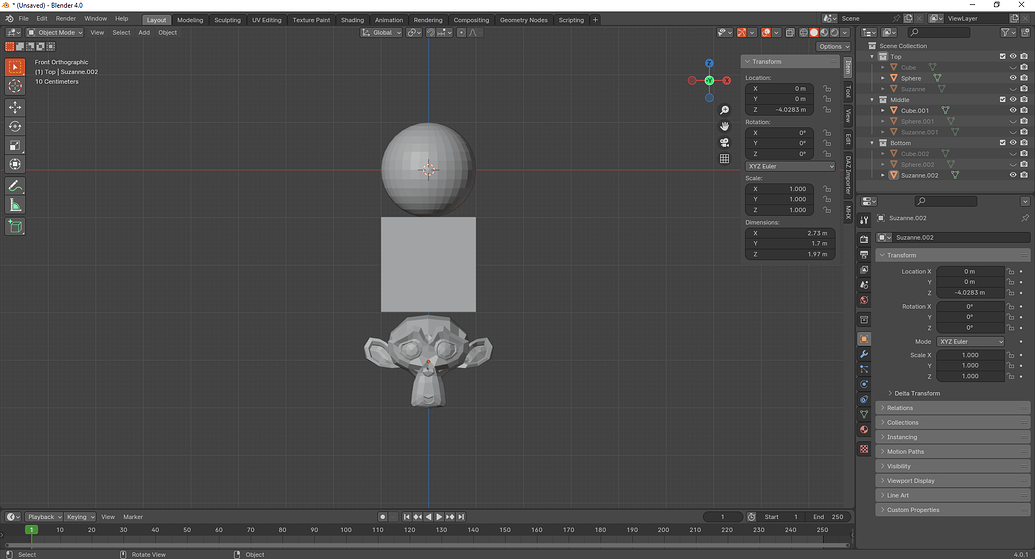Hide the Sphere object in viewport

coord(1013,78)
